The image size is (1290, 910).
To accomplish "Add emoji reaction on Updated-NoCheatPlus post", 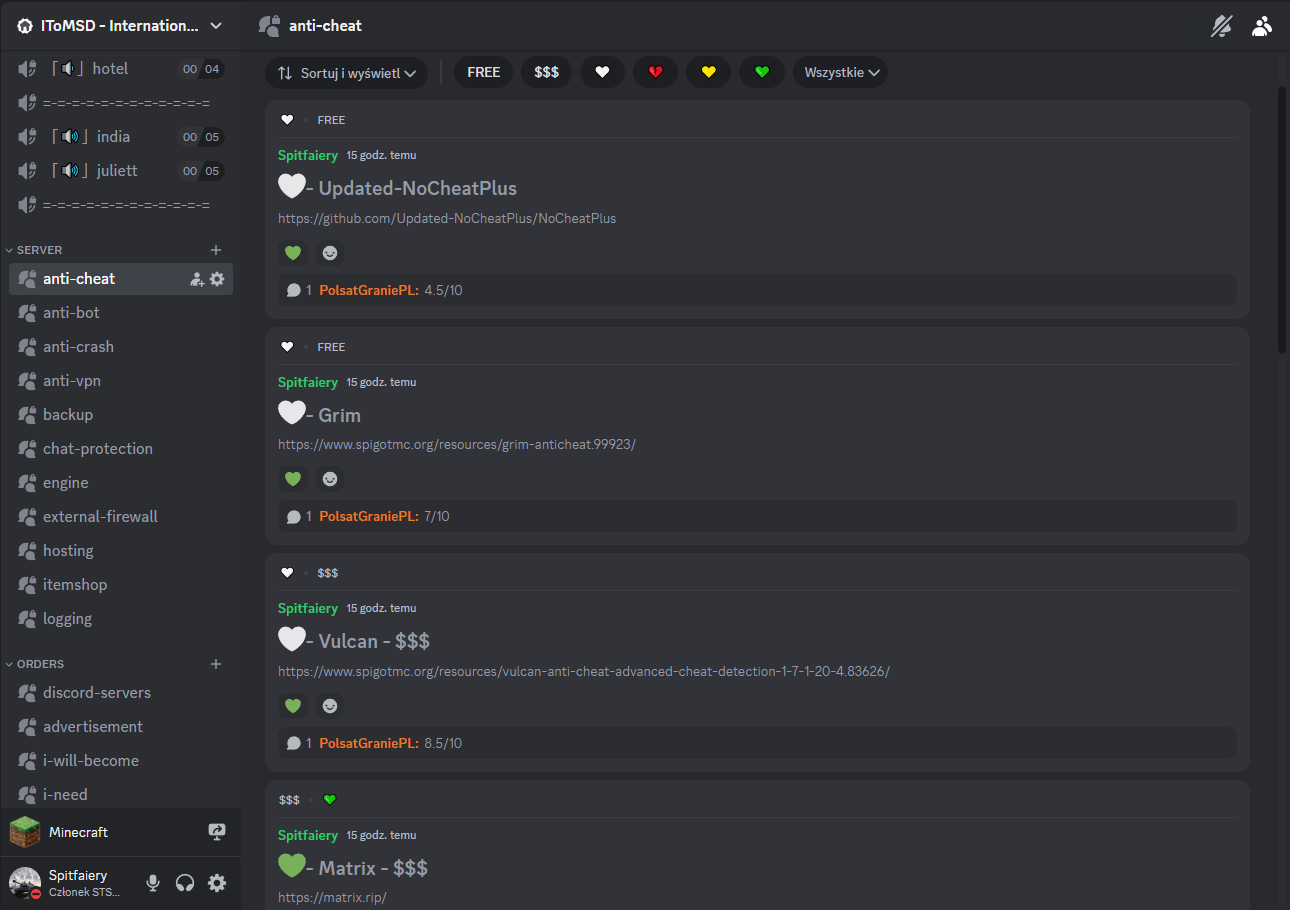I will tap(330, 253).
